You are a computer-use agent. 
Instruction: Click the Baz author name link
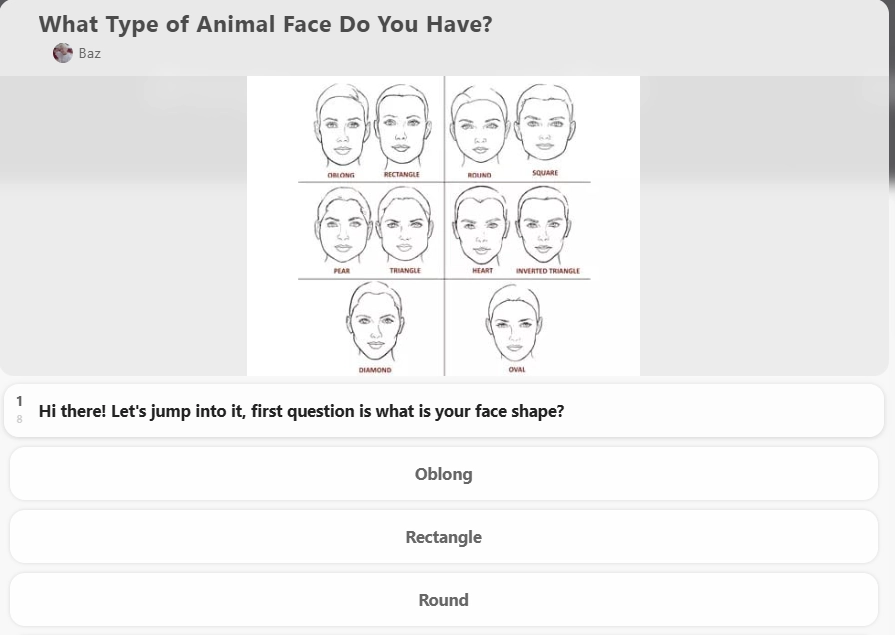88,53
